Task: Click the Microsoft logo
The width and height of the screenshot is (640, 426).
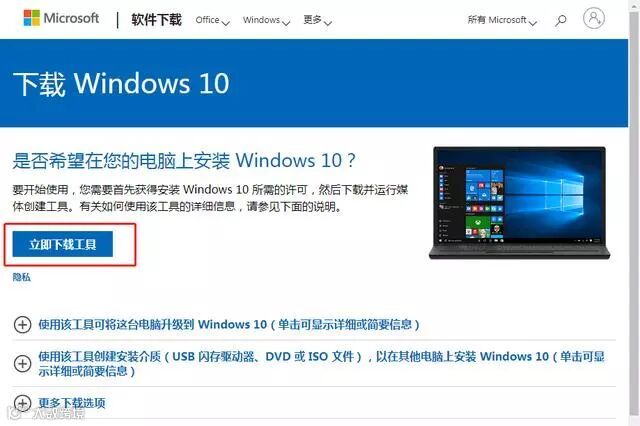Action: pyautogui.click(x=32, y=18)
